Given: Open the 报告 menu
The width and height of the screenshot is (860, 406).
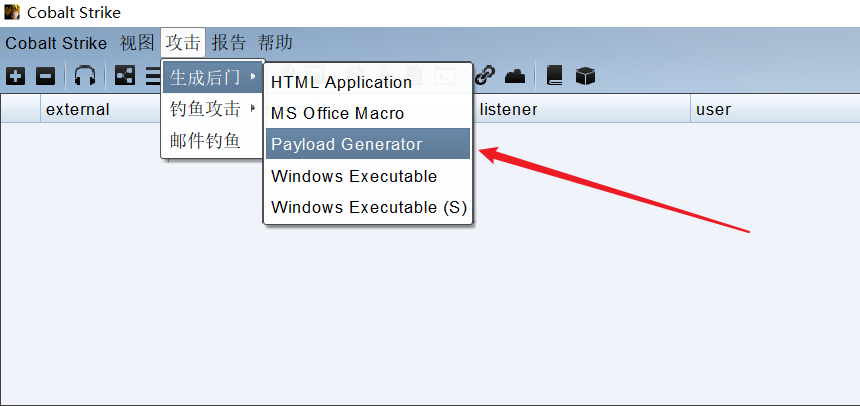Looking at the screenshot, I should [x=229, y=43].
